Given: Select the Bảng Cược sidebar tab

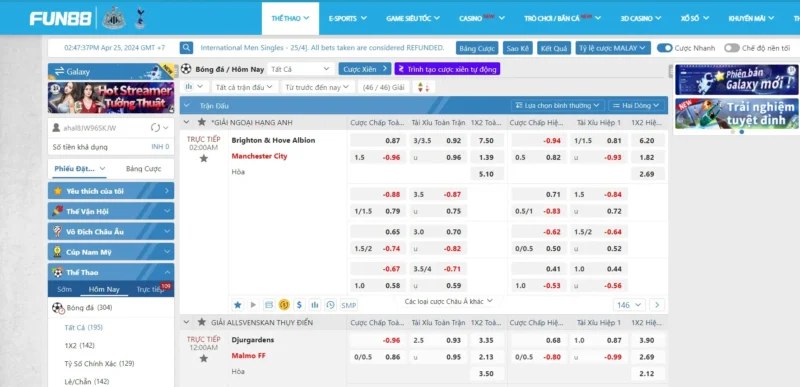Looking at the screenshot, I should pyautogui.click(x=143, y=169).
